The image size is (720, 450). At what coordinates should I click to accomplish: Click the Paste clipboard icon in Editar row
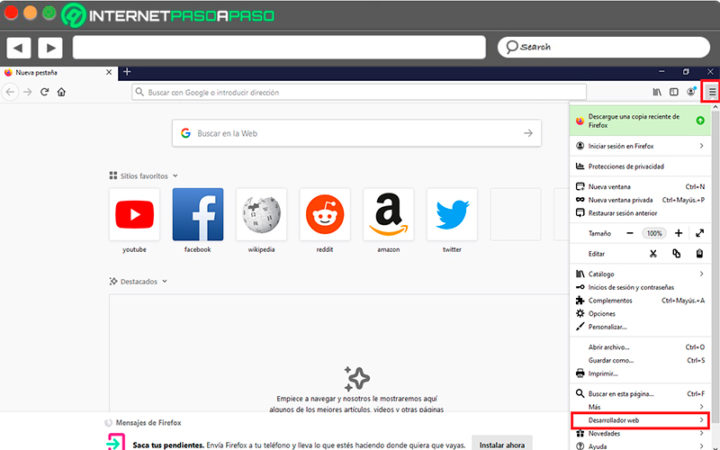pos(700,254)
